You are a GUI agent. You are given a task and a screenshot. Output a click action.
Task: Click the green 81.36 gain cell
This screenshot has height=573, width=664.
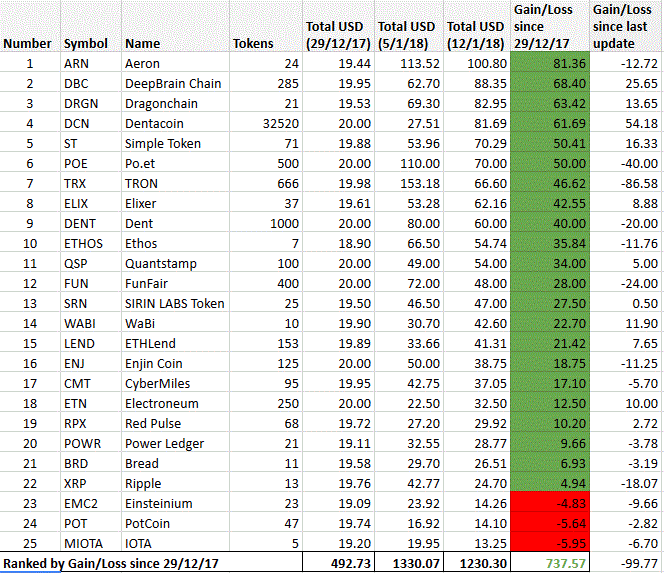pos(550,64)
